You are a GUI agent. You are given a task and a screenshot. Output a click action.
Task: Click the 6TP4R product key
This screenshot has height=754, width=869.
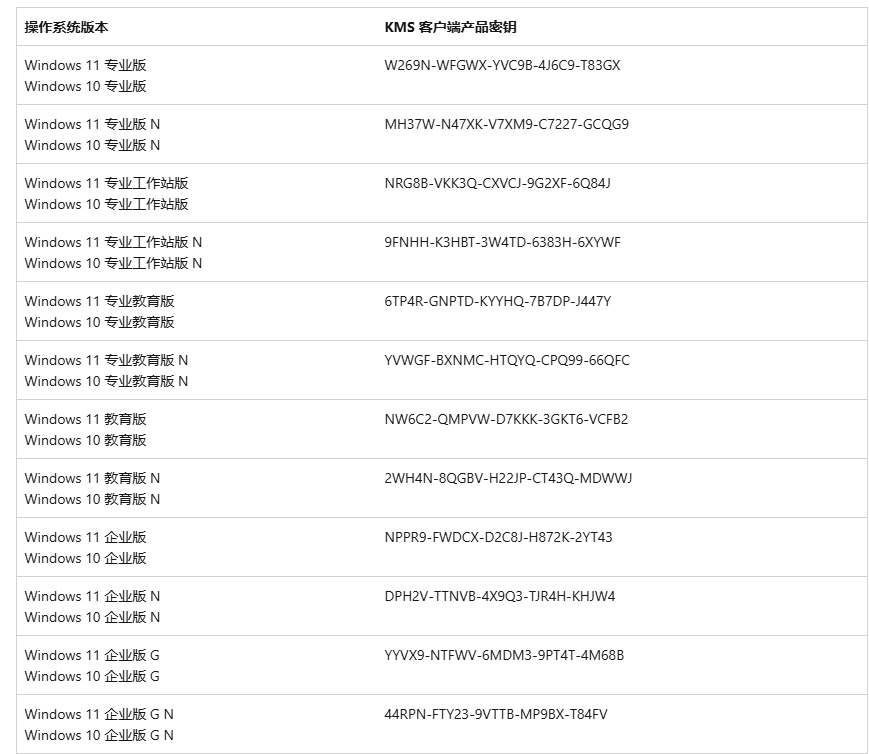click(497, 301)
